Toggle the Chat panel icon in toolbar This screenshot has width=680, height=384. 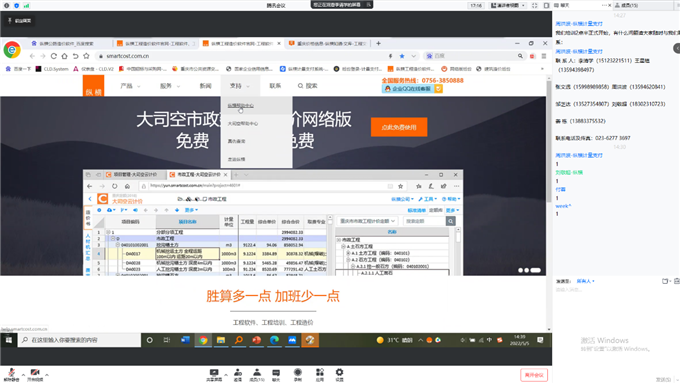[x=276, y=374]
